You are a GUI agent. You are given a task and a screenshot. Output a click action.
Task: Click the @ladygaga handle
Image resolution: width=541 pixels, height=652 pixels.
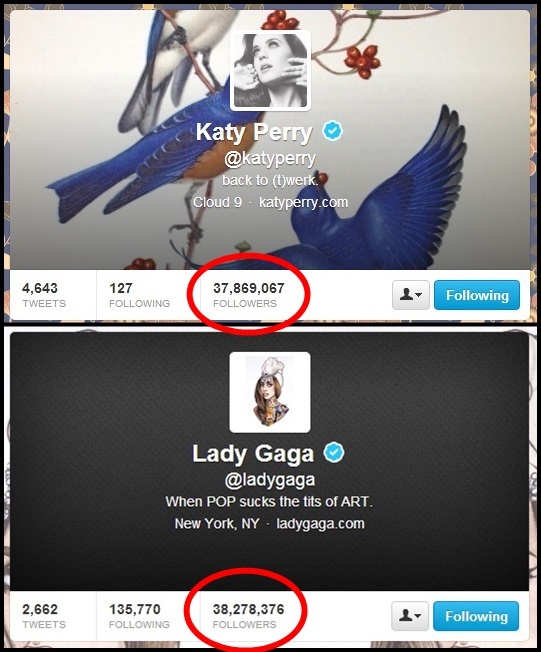point(270,480)
